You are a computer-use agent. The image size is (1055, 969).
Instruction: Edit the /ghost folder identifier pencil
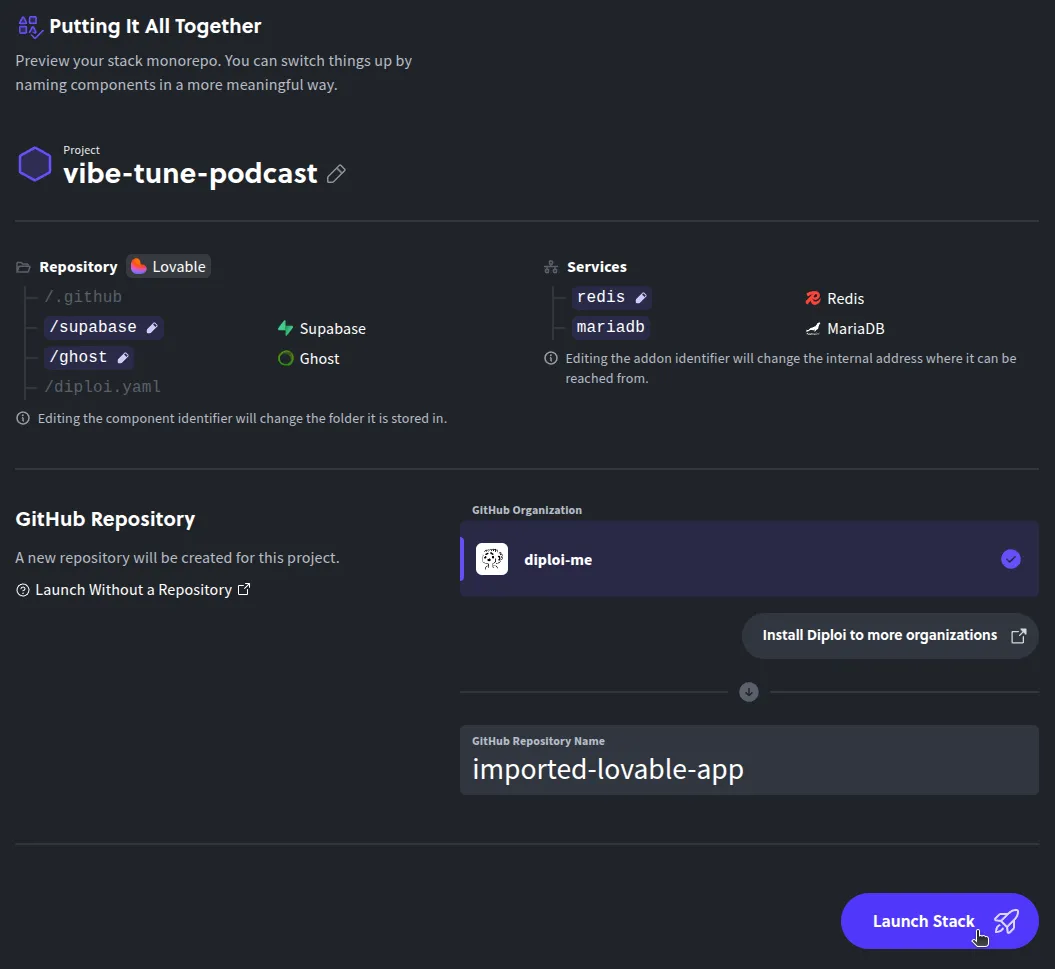(x=123, y=358)
